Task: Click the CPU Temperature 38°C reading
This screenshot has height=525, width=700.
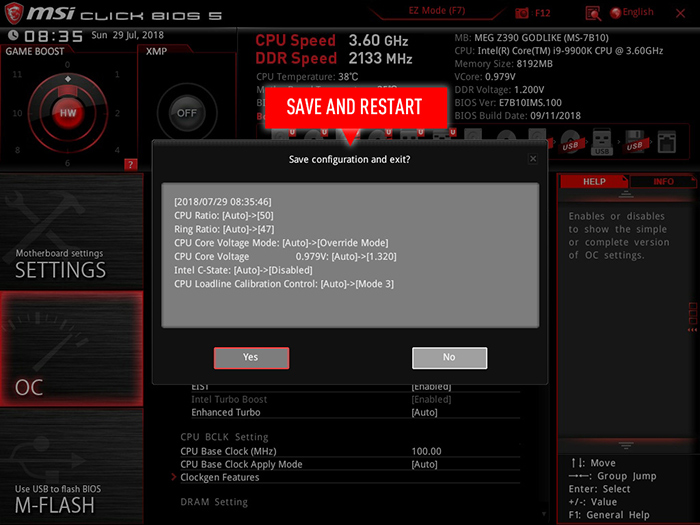Action: [x=307, y=77]
